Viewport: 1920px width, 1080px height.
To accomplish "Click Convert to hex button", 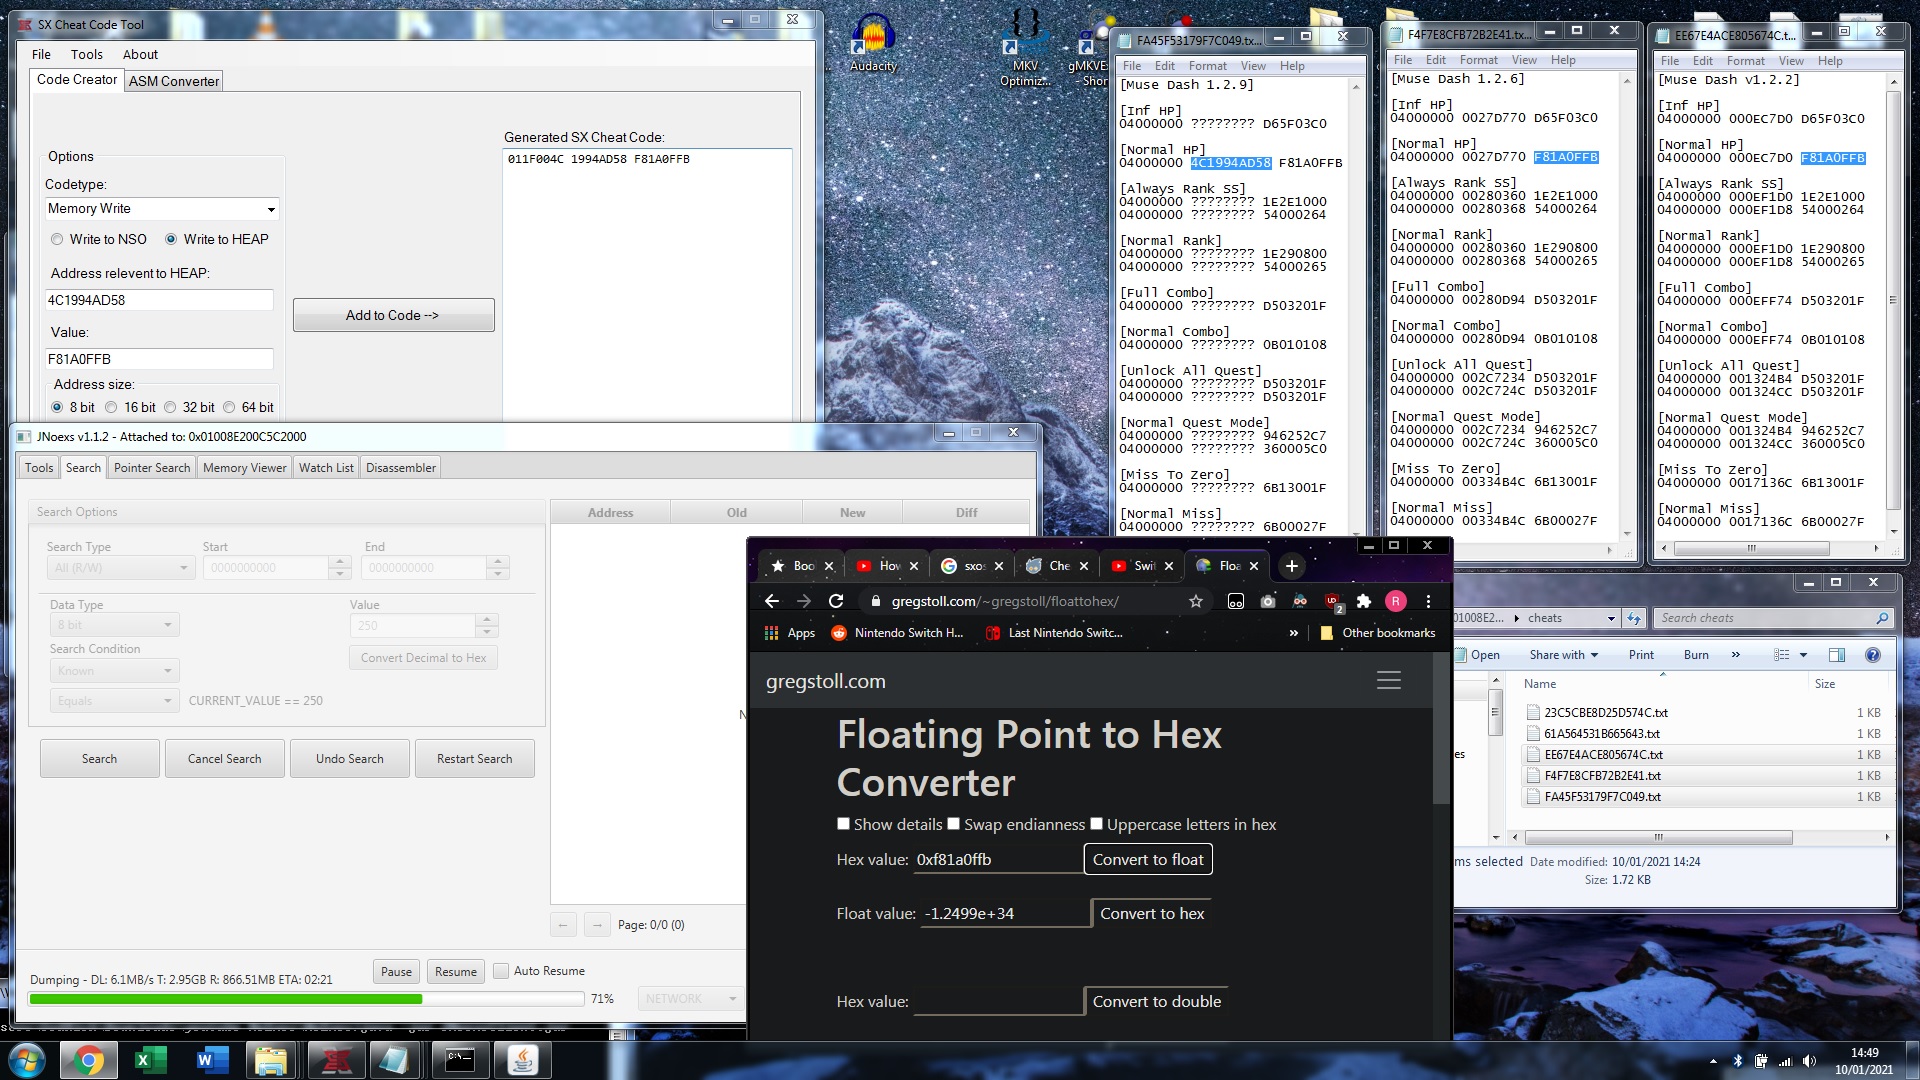I will pos(1152,914).
